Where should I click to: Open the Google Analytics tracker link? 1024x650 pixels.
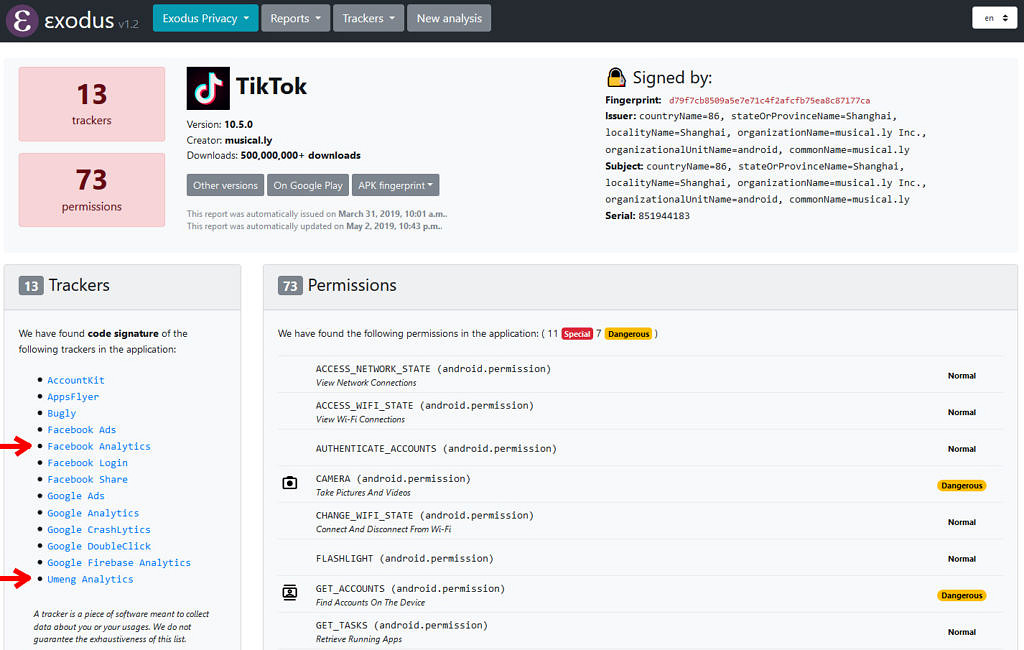point(93,513)
